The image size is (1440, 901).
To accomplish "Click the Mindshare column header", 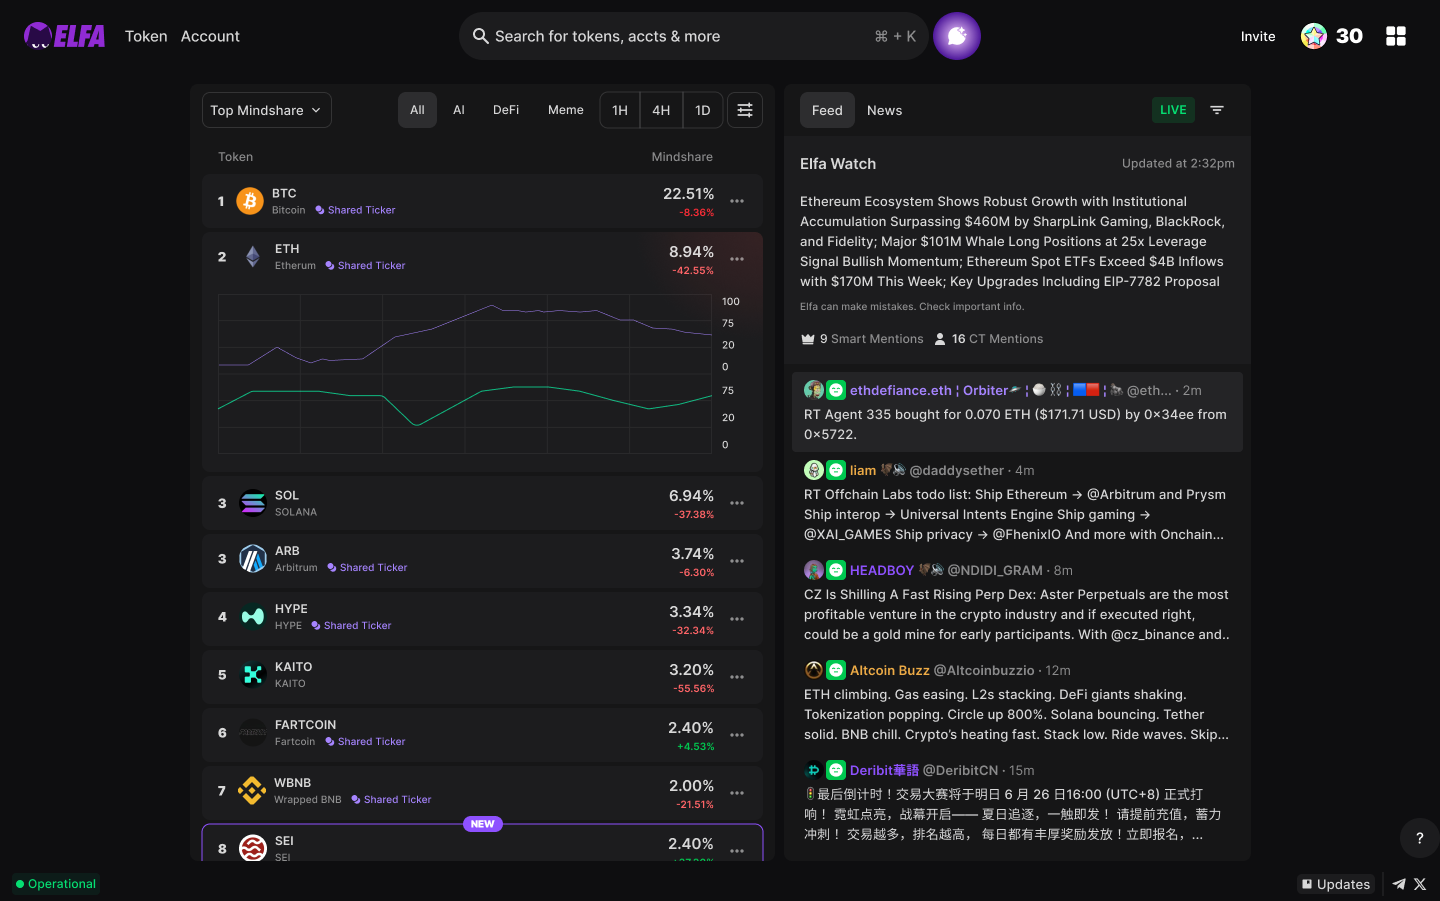I will click(682, 157).
